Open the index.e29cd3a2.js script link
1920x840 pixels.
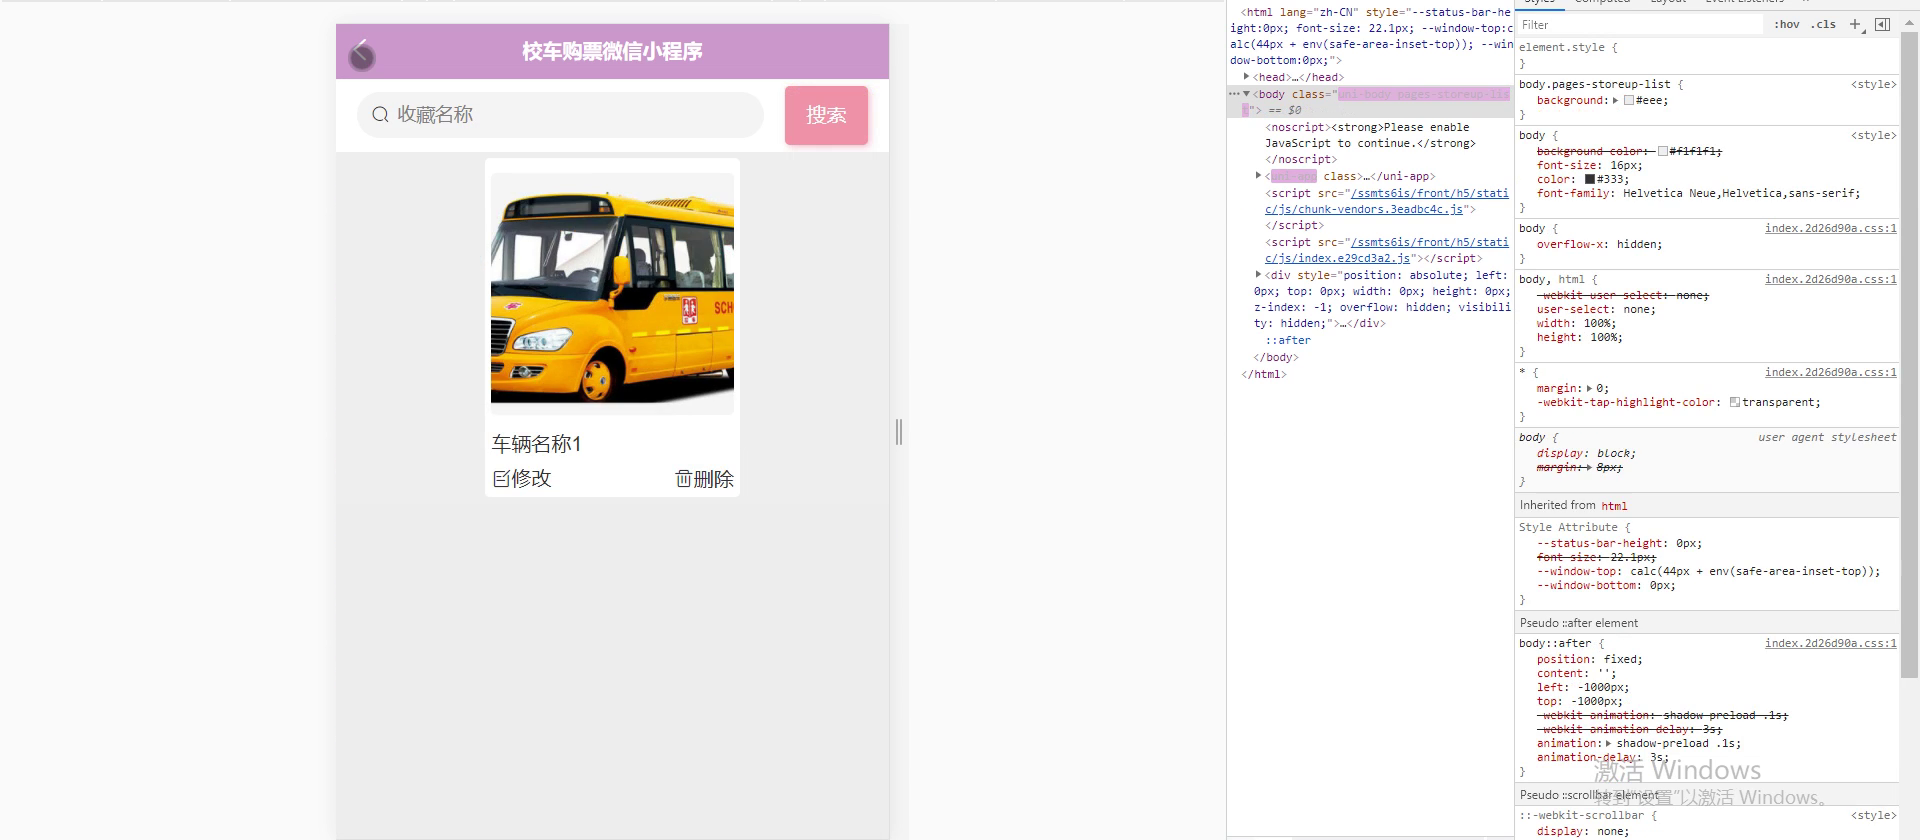click(x=1386, y=250)
